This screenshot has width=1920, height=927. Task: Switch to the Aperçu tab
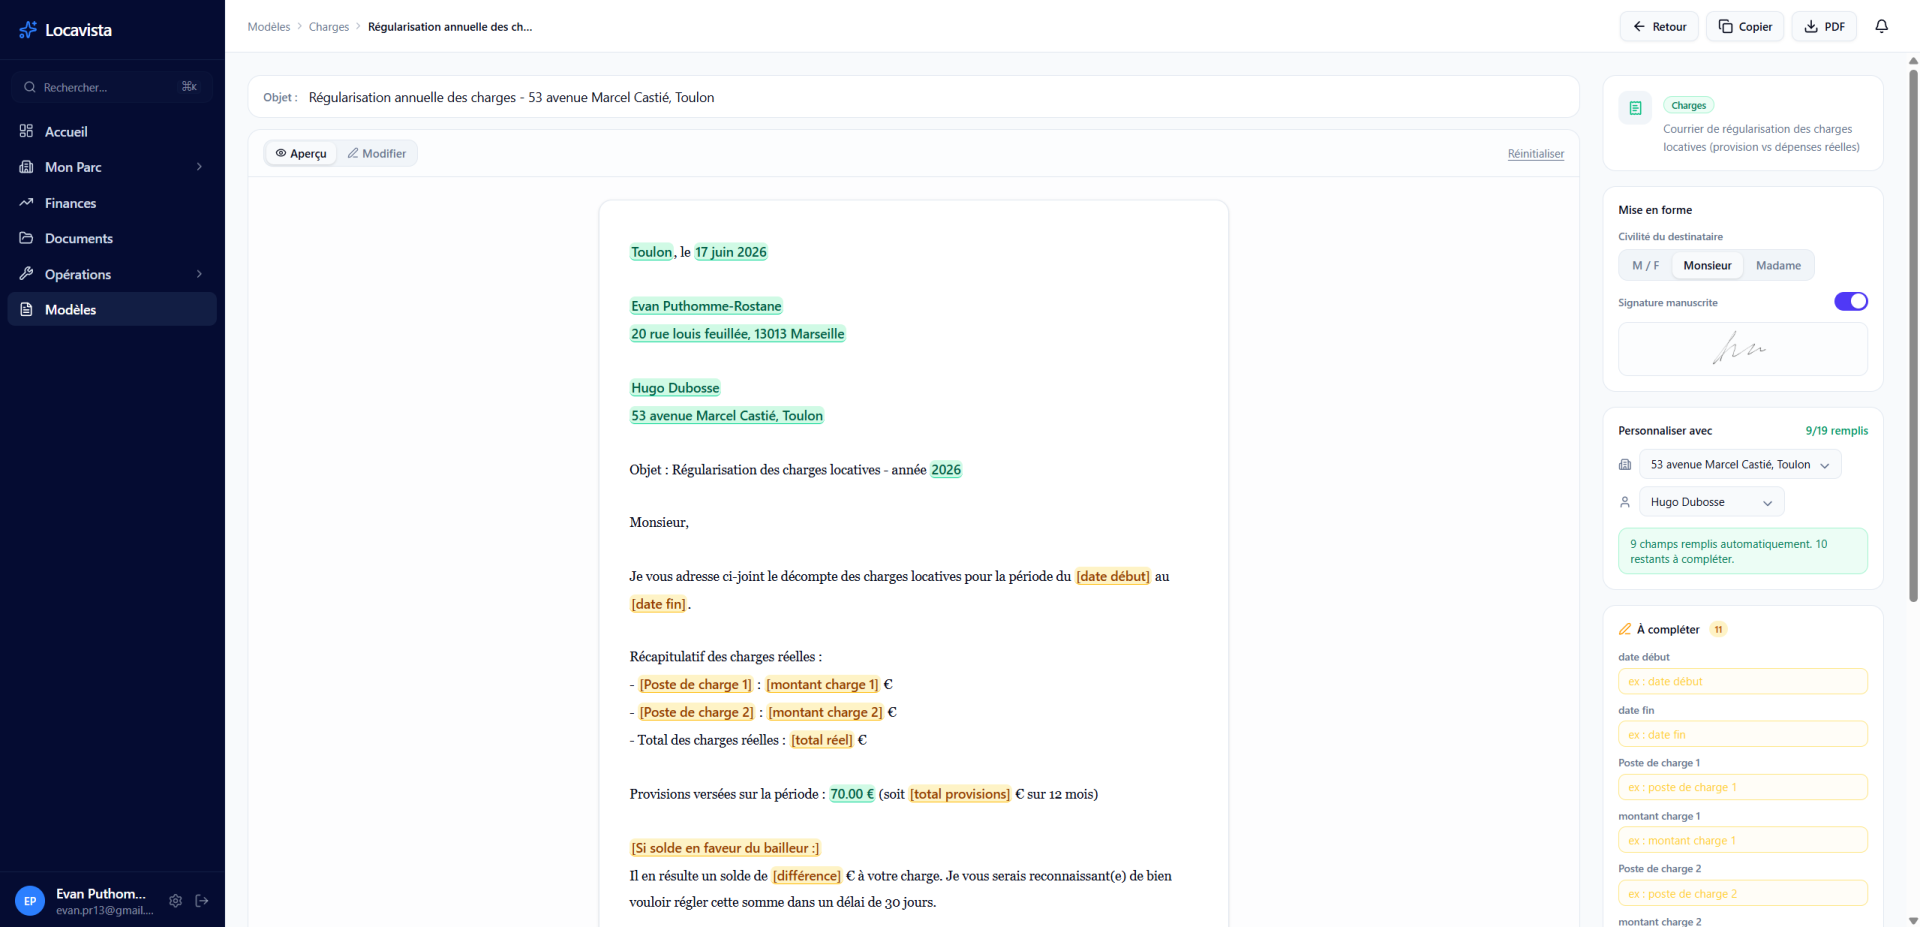pyautogui.click(x=301, y=153)
